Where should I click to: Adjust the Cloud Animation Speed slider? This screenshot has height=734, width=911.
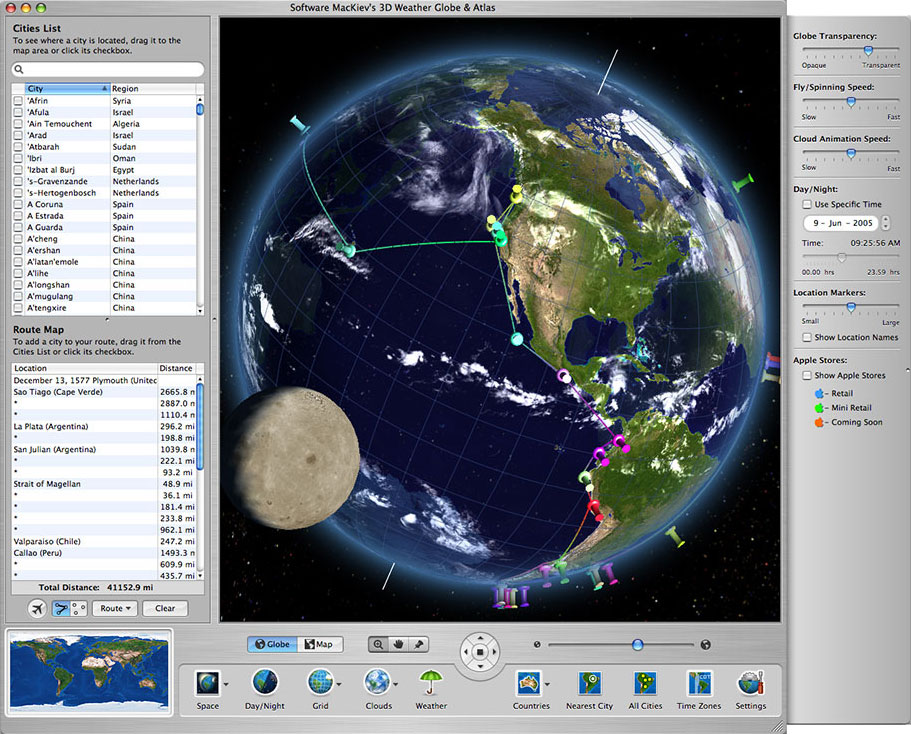pyautogui.click(x=851, y=153)
